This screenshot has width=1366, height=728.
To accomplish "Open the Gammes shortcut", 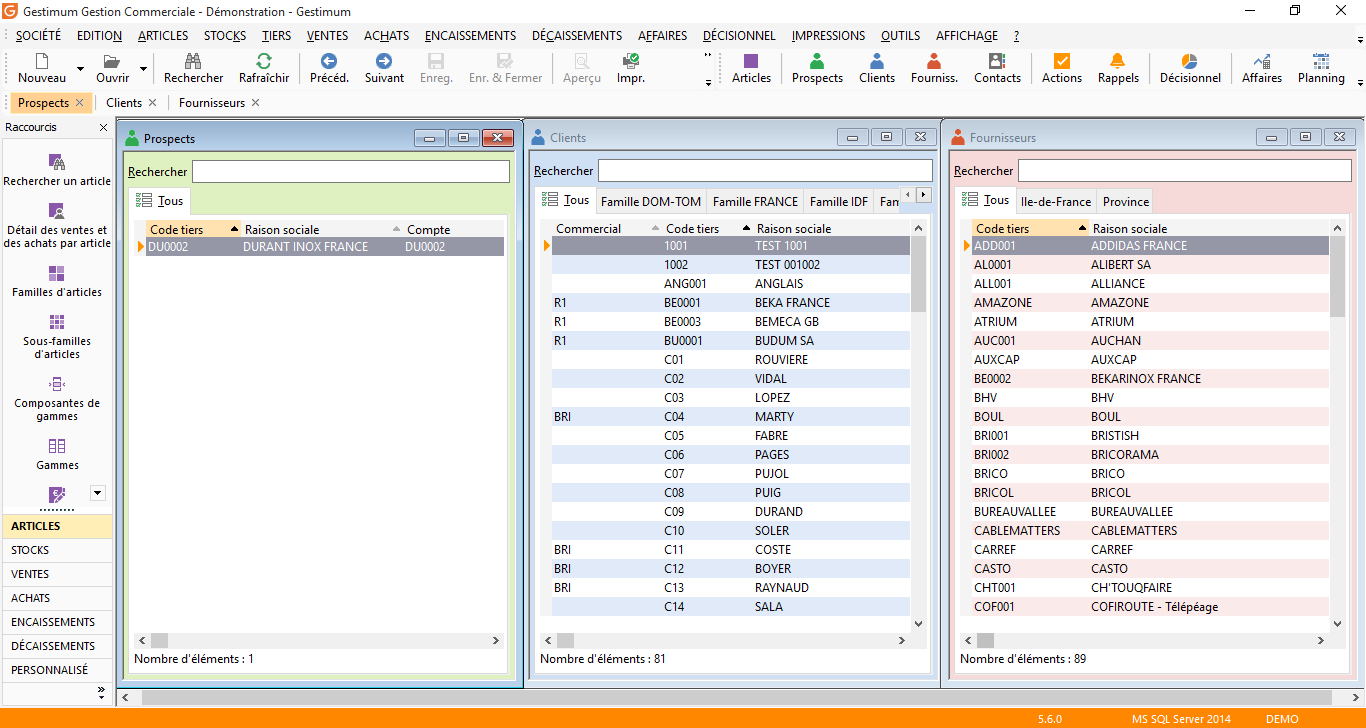I will [x=57, y=454].
